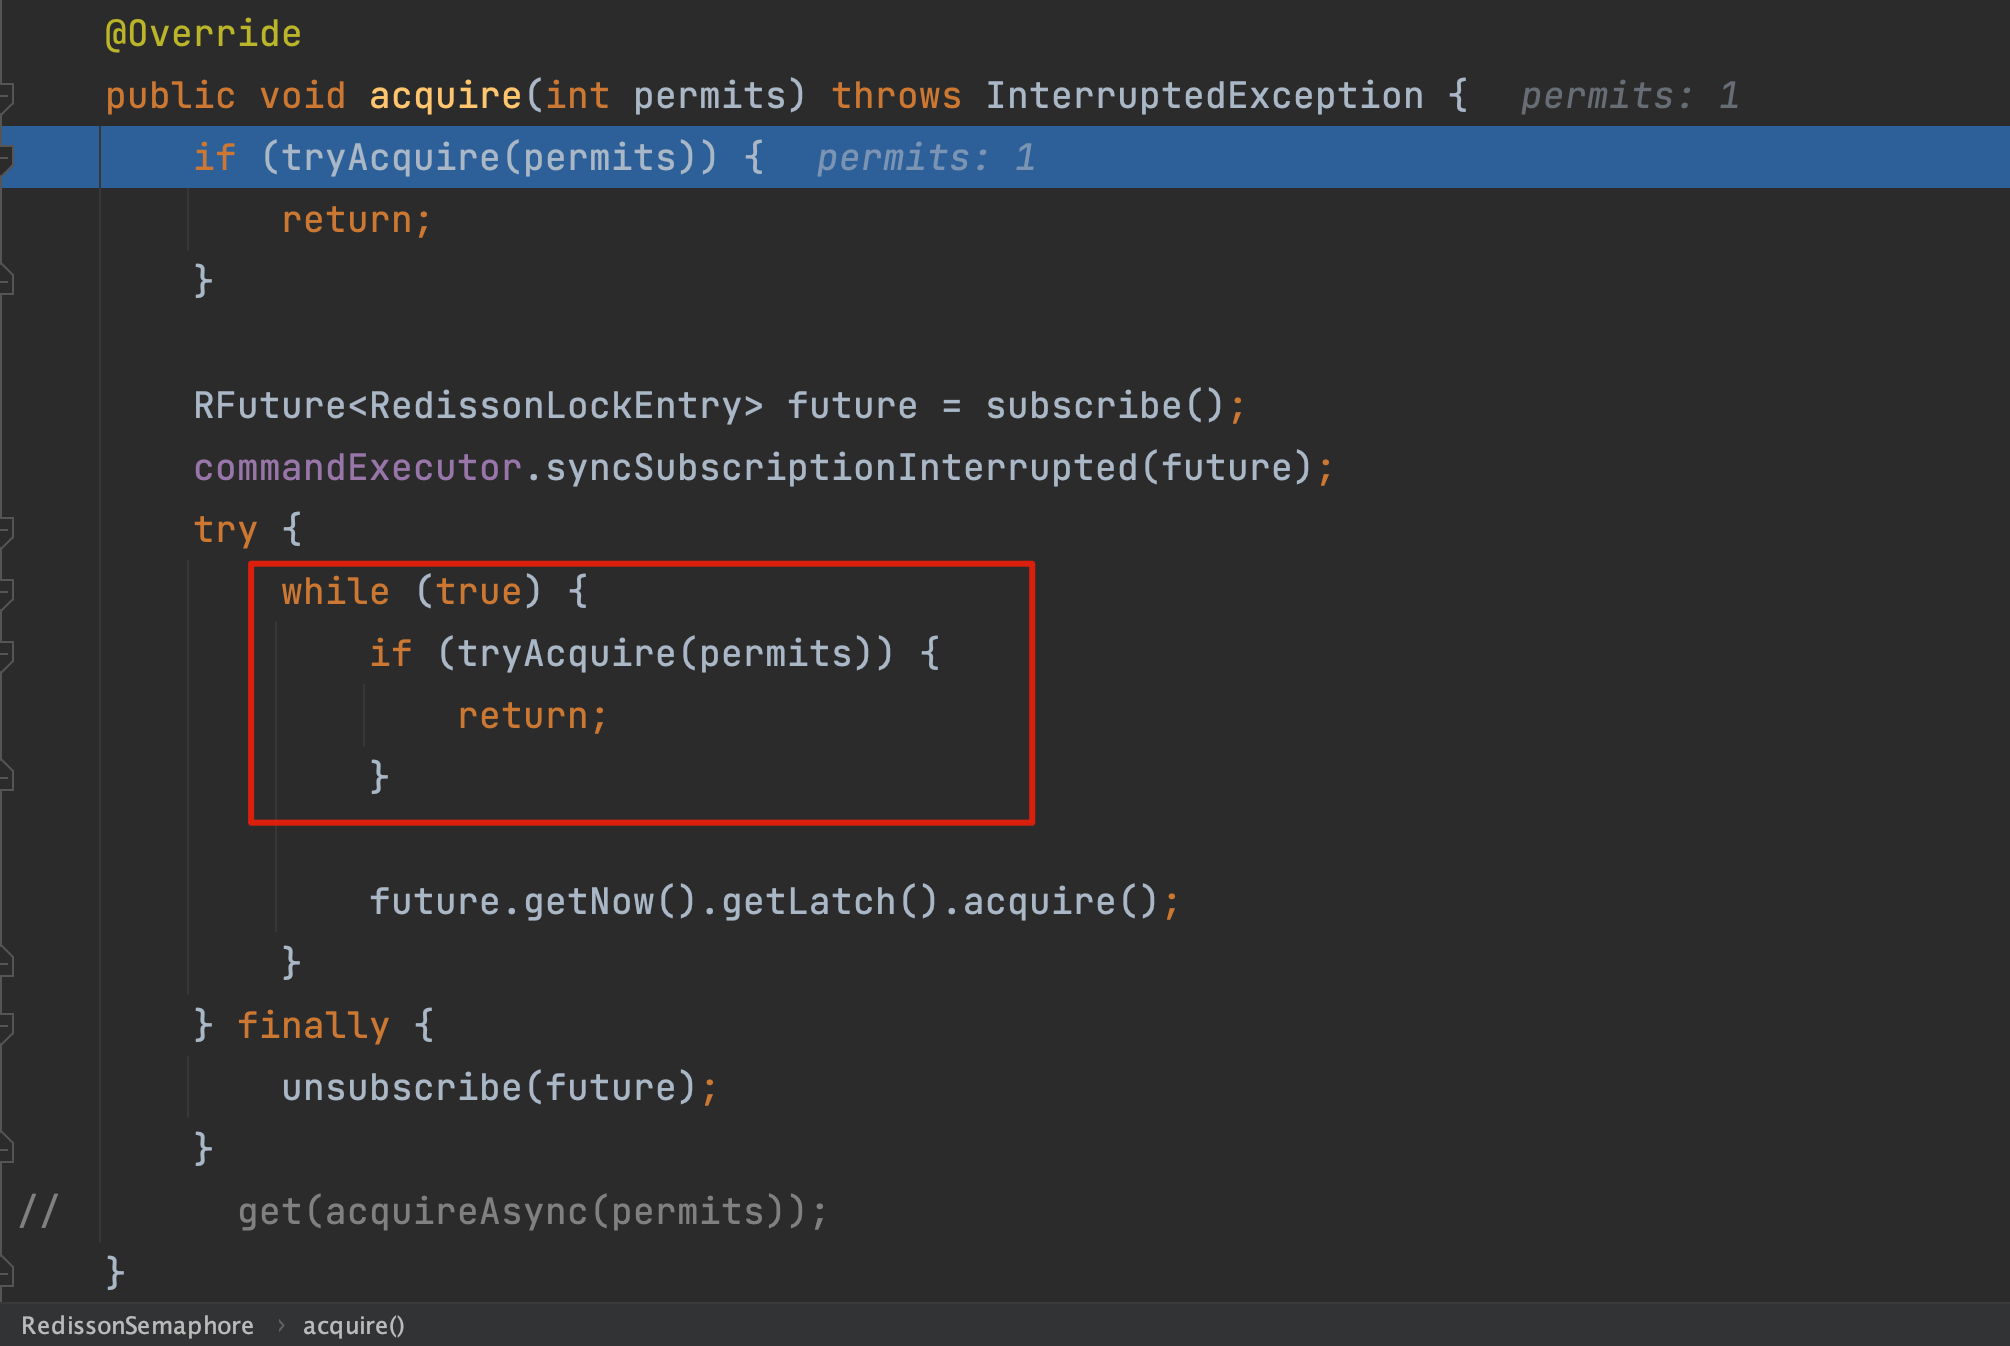Collapse the while (true) loop fold marker
The image size is (2010, 1346).
(5, 592)
